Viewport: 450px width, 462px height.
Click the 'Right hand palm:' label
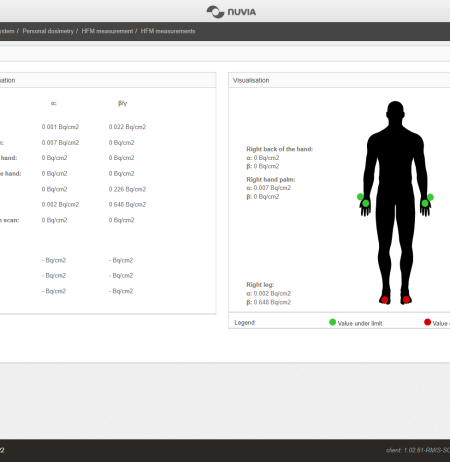coord(271,179)
